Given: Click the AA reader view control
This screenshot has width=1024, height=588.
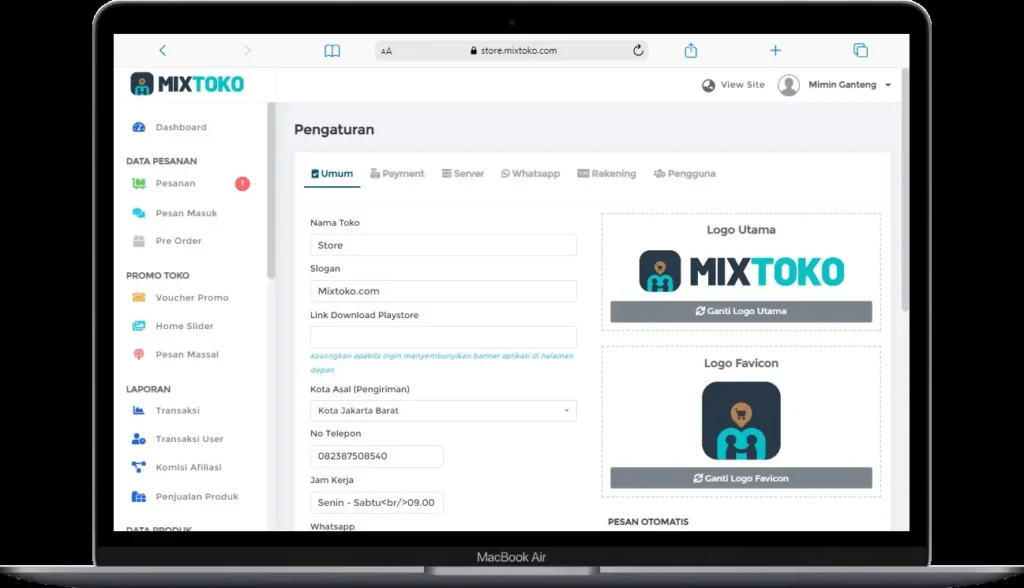Looking at the screenshot, I should [387, 51].
